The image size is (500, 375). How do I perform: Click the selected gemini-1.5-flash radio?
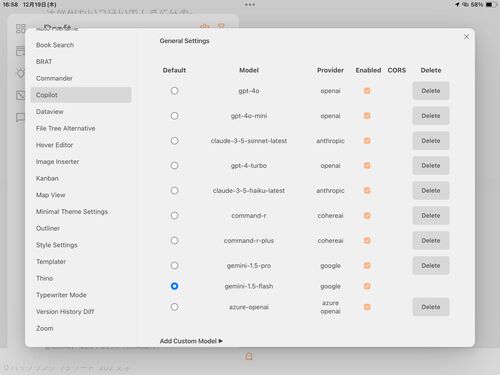(174, 286)
